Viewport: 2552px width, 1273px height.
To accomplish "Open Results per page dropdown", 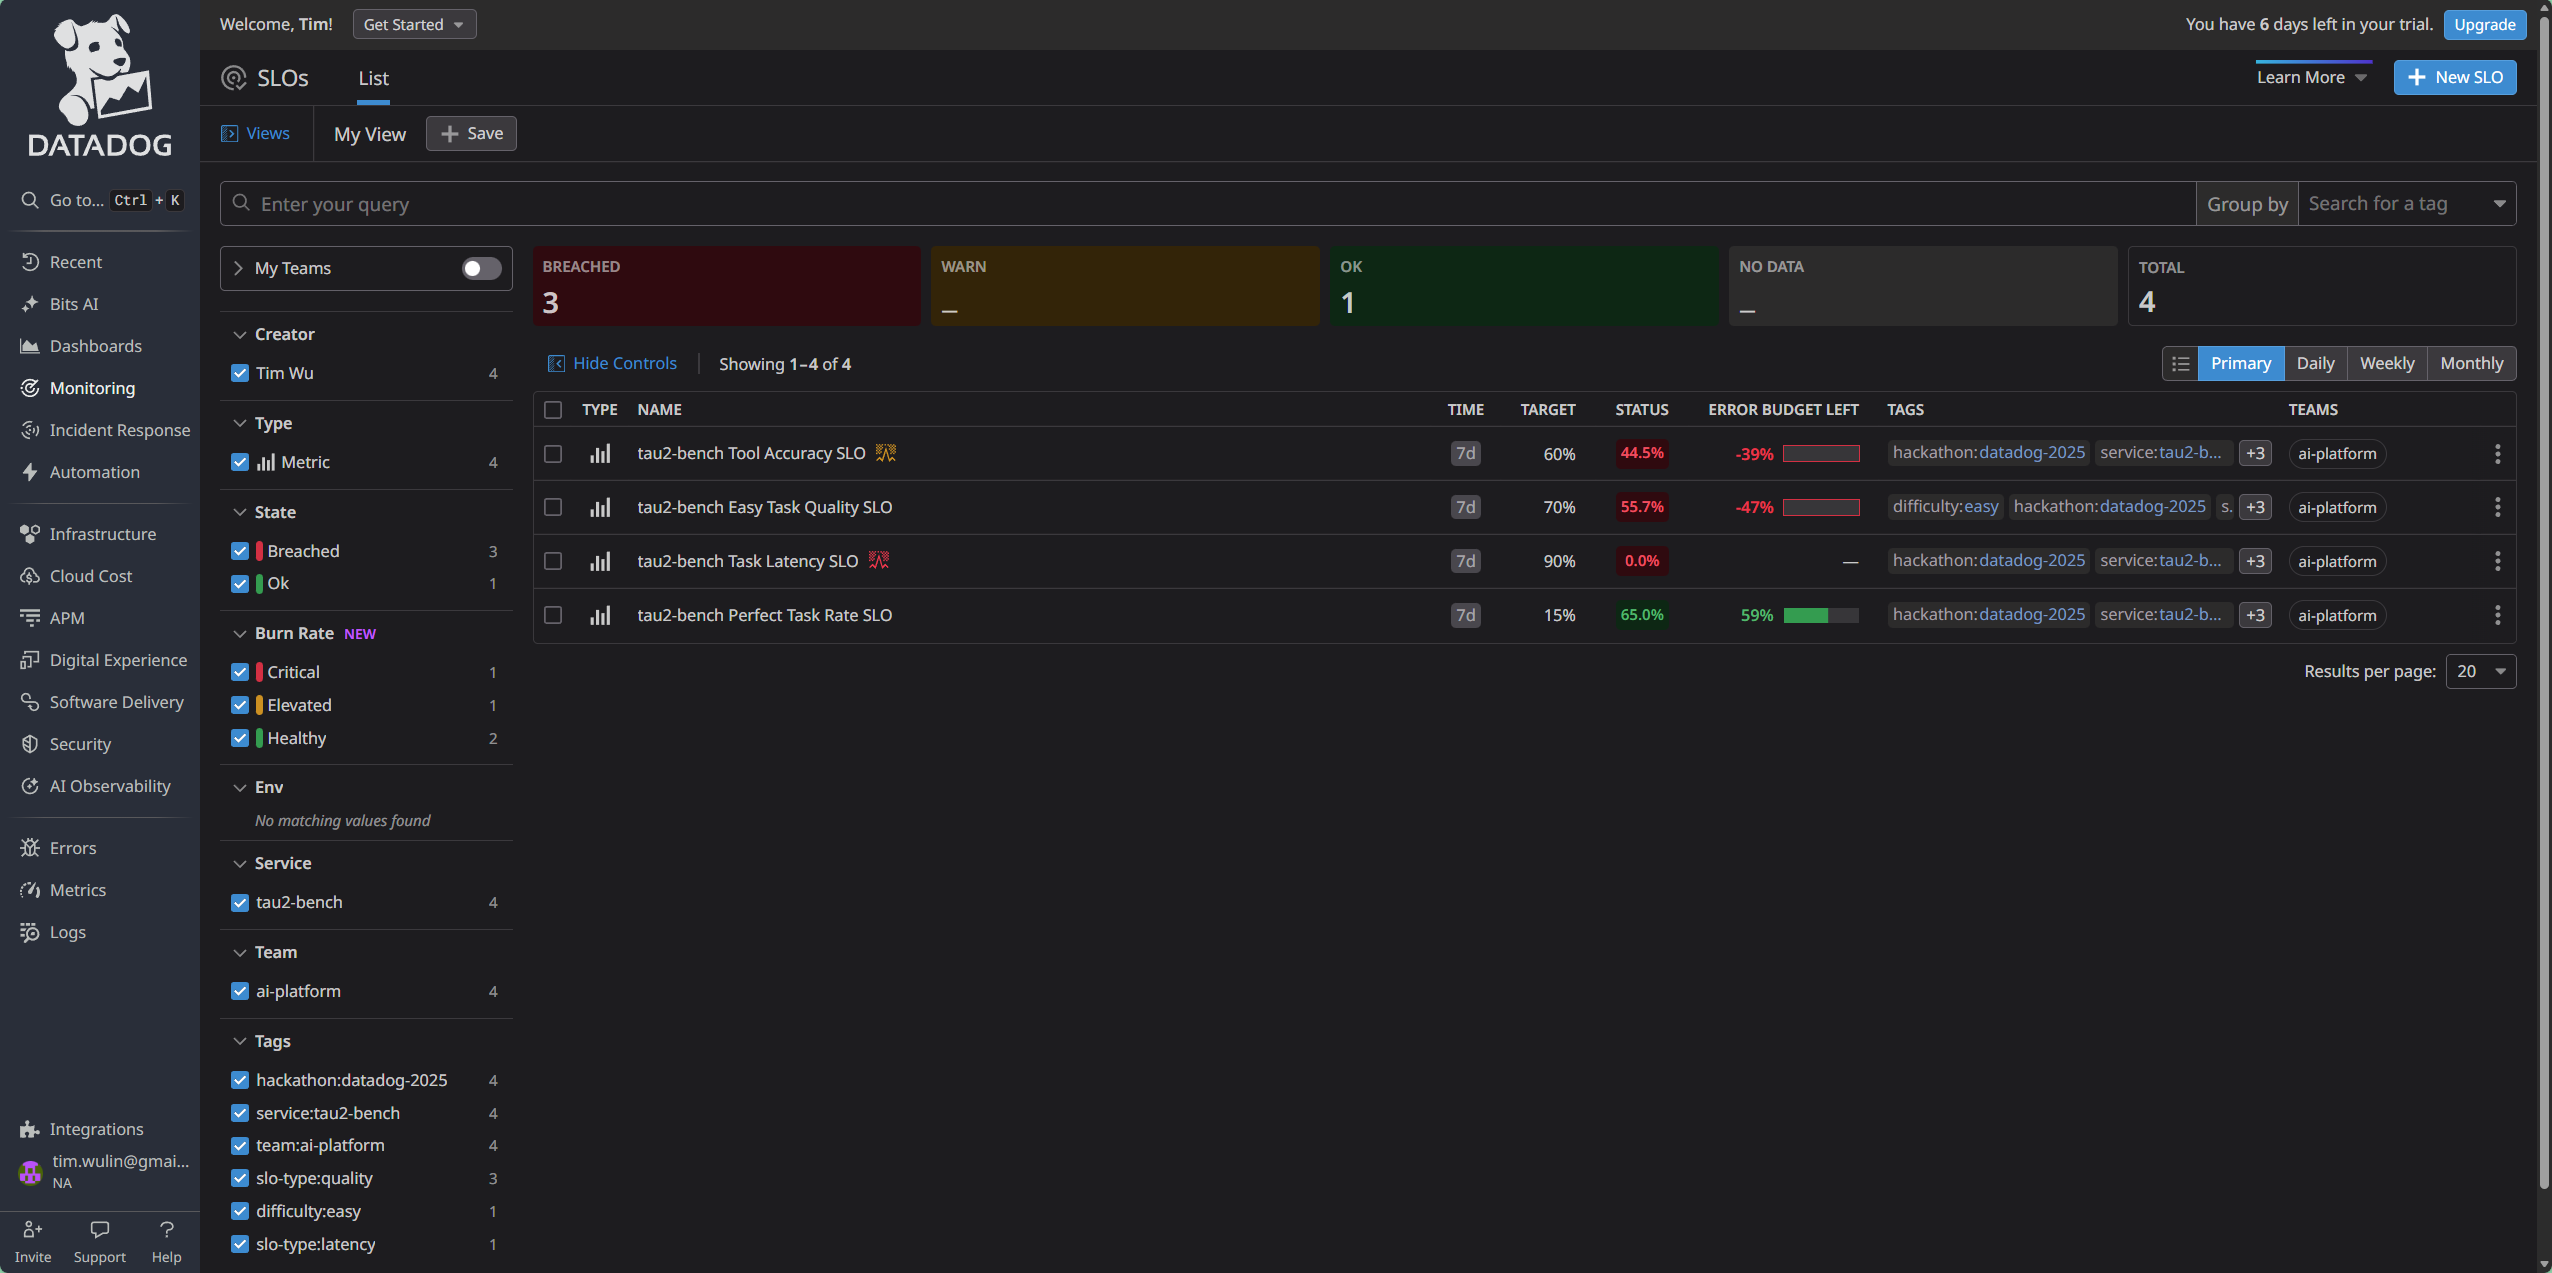I will click(x=2480, y=672).
